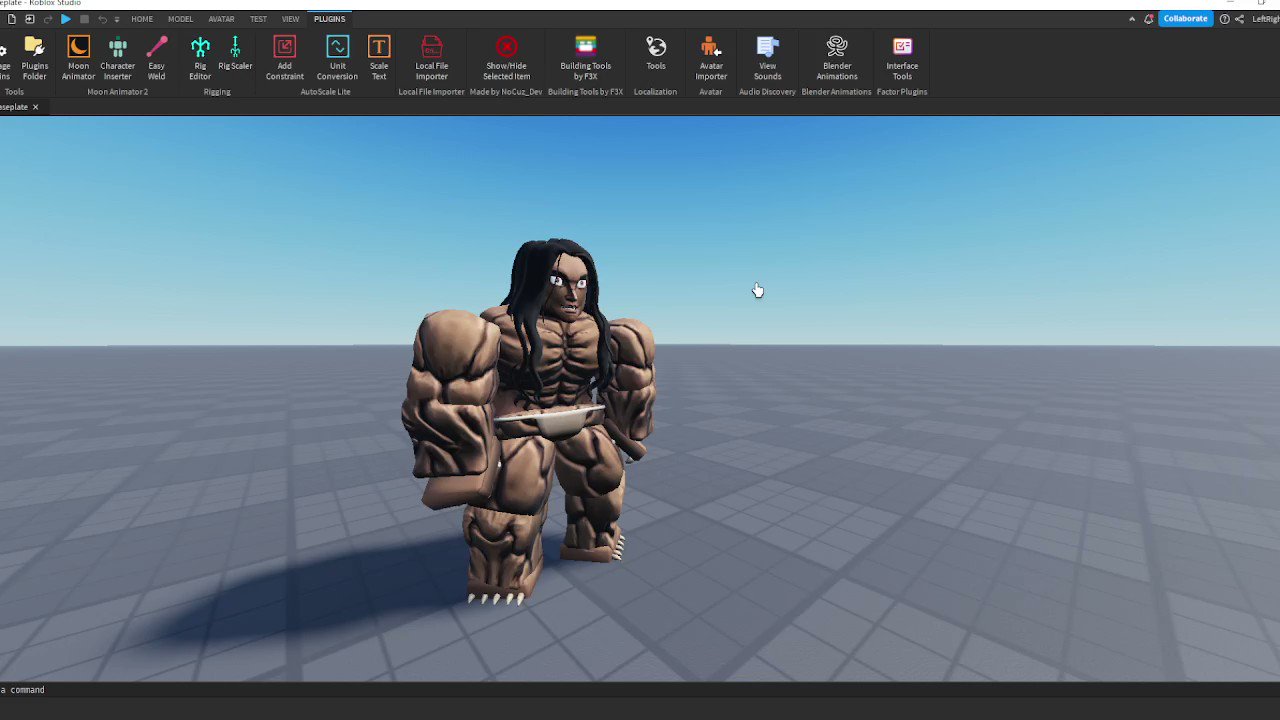
Task: Click the Undo arrow
Action: pos(102,19)
